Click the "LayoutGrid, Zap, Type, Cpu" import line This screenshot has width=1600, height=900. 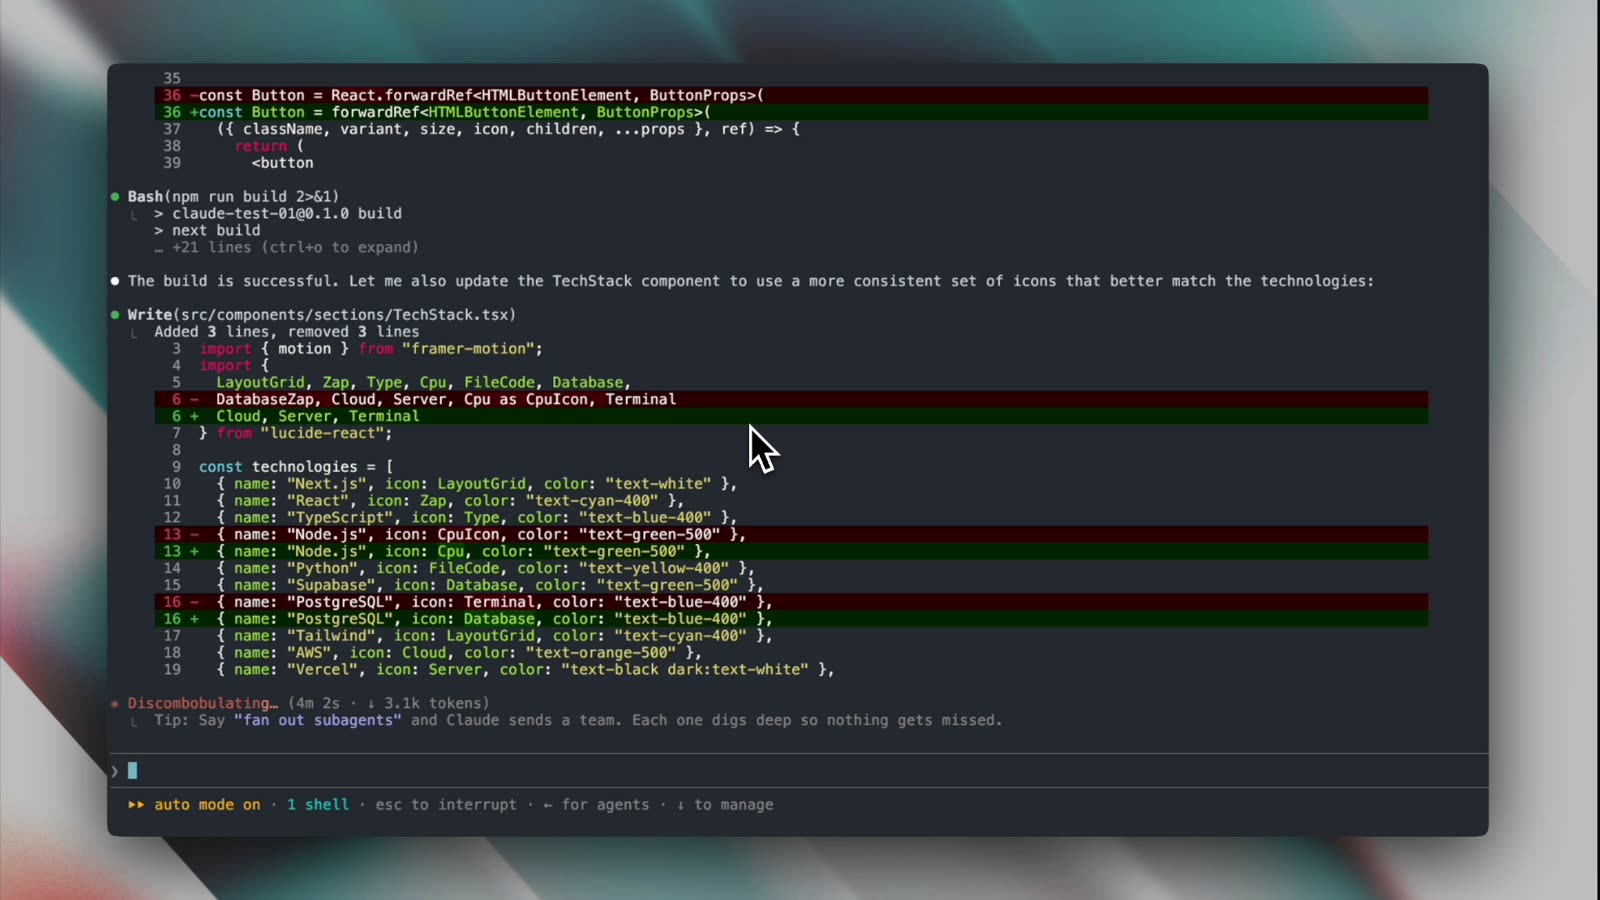[424, 382]
